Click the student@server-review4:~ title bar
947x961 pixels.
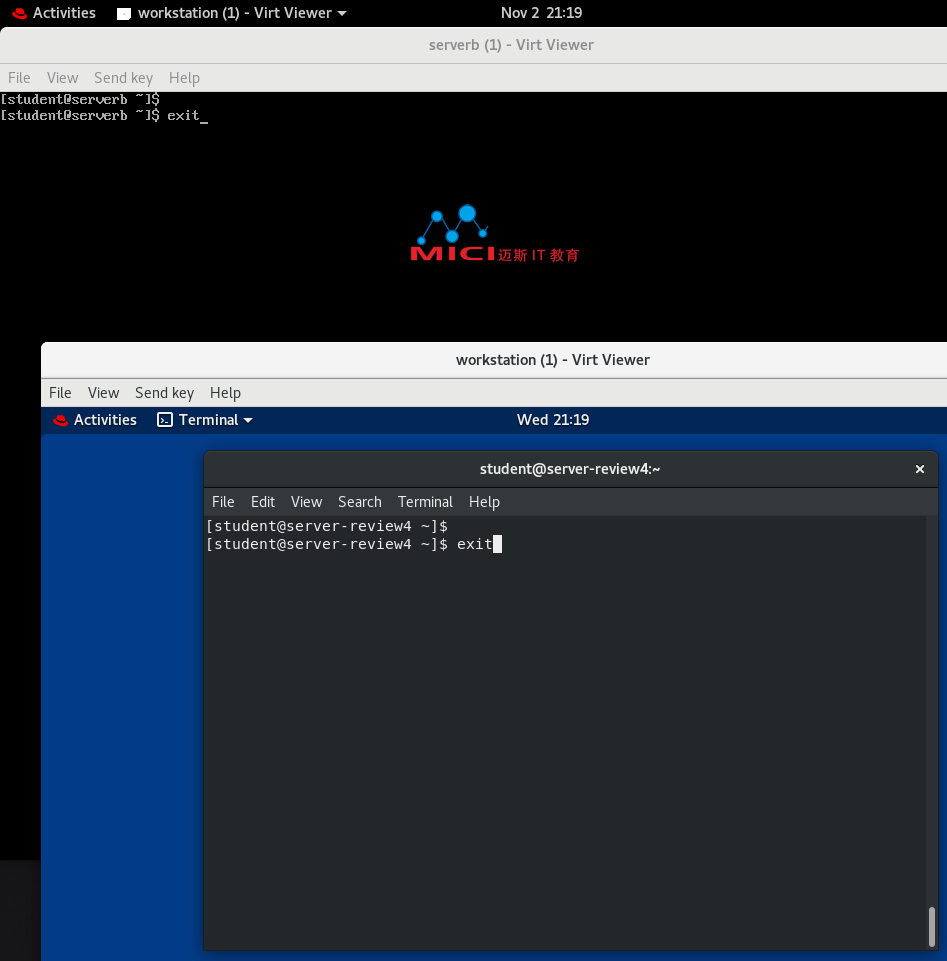(569, 469)
